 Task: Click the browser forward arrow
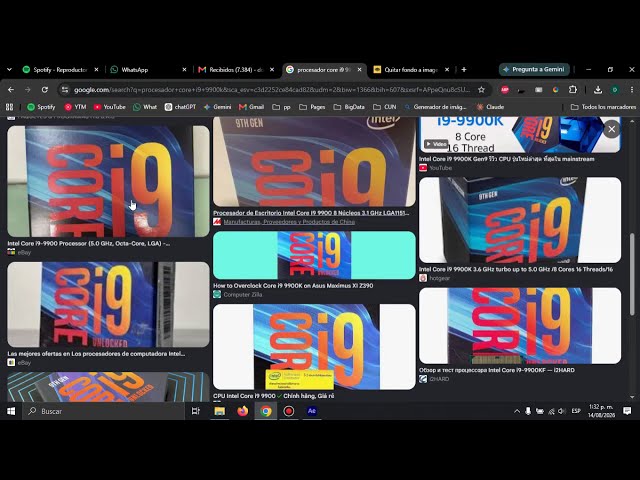click(28, 90)
